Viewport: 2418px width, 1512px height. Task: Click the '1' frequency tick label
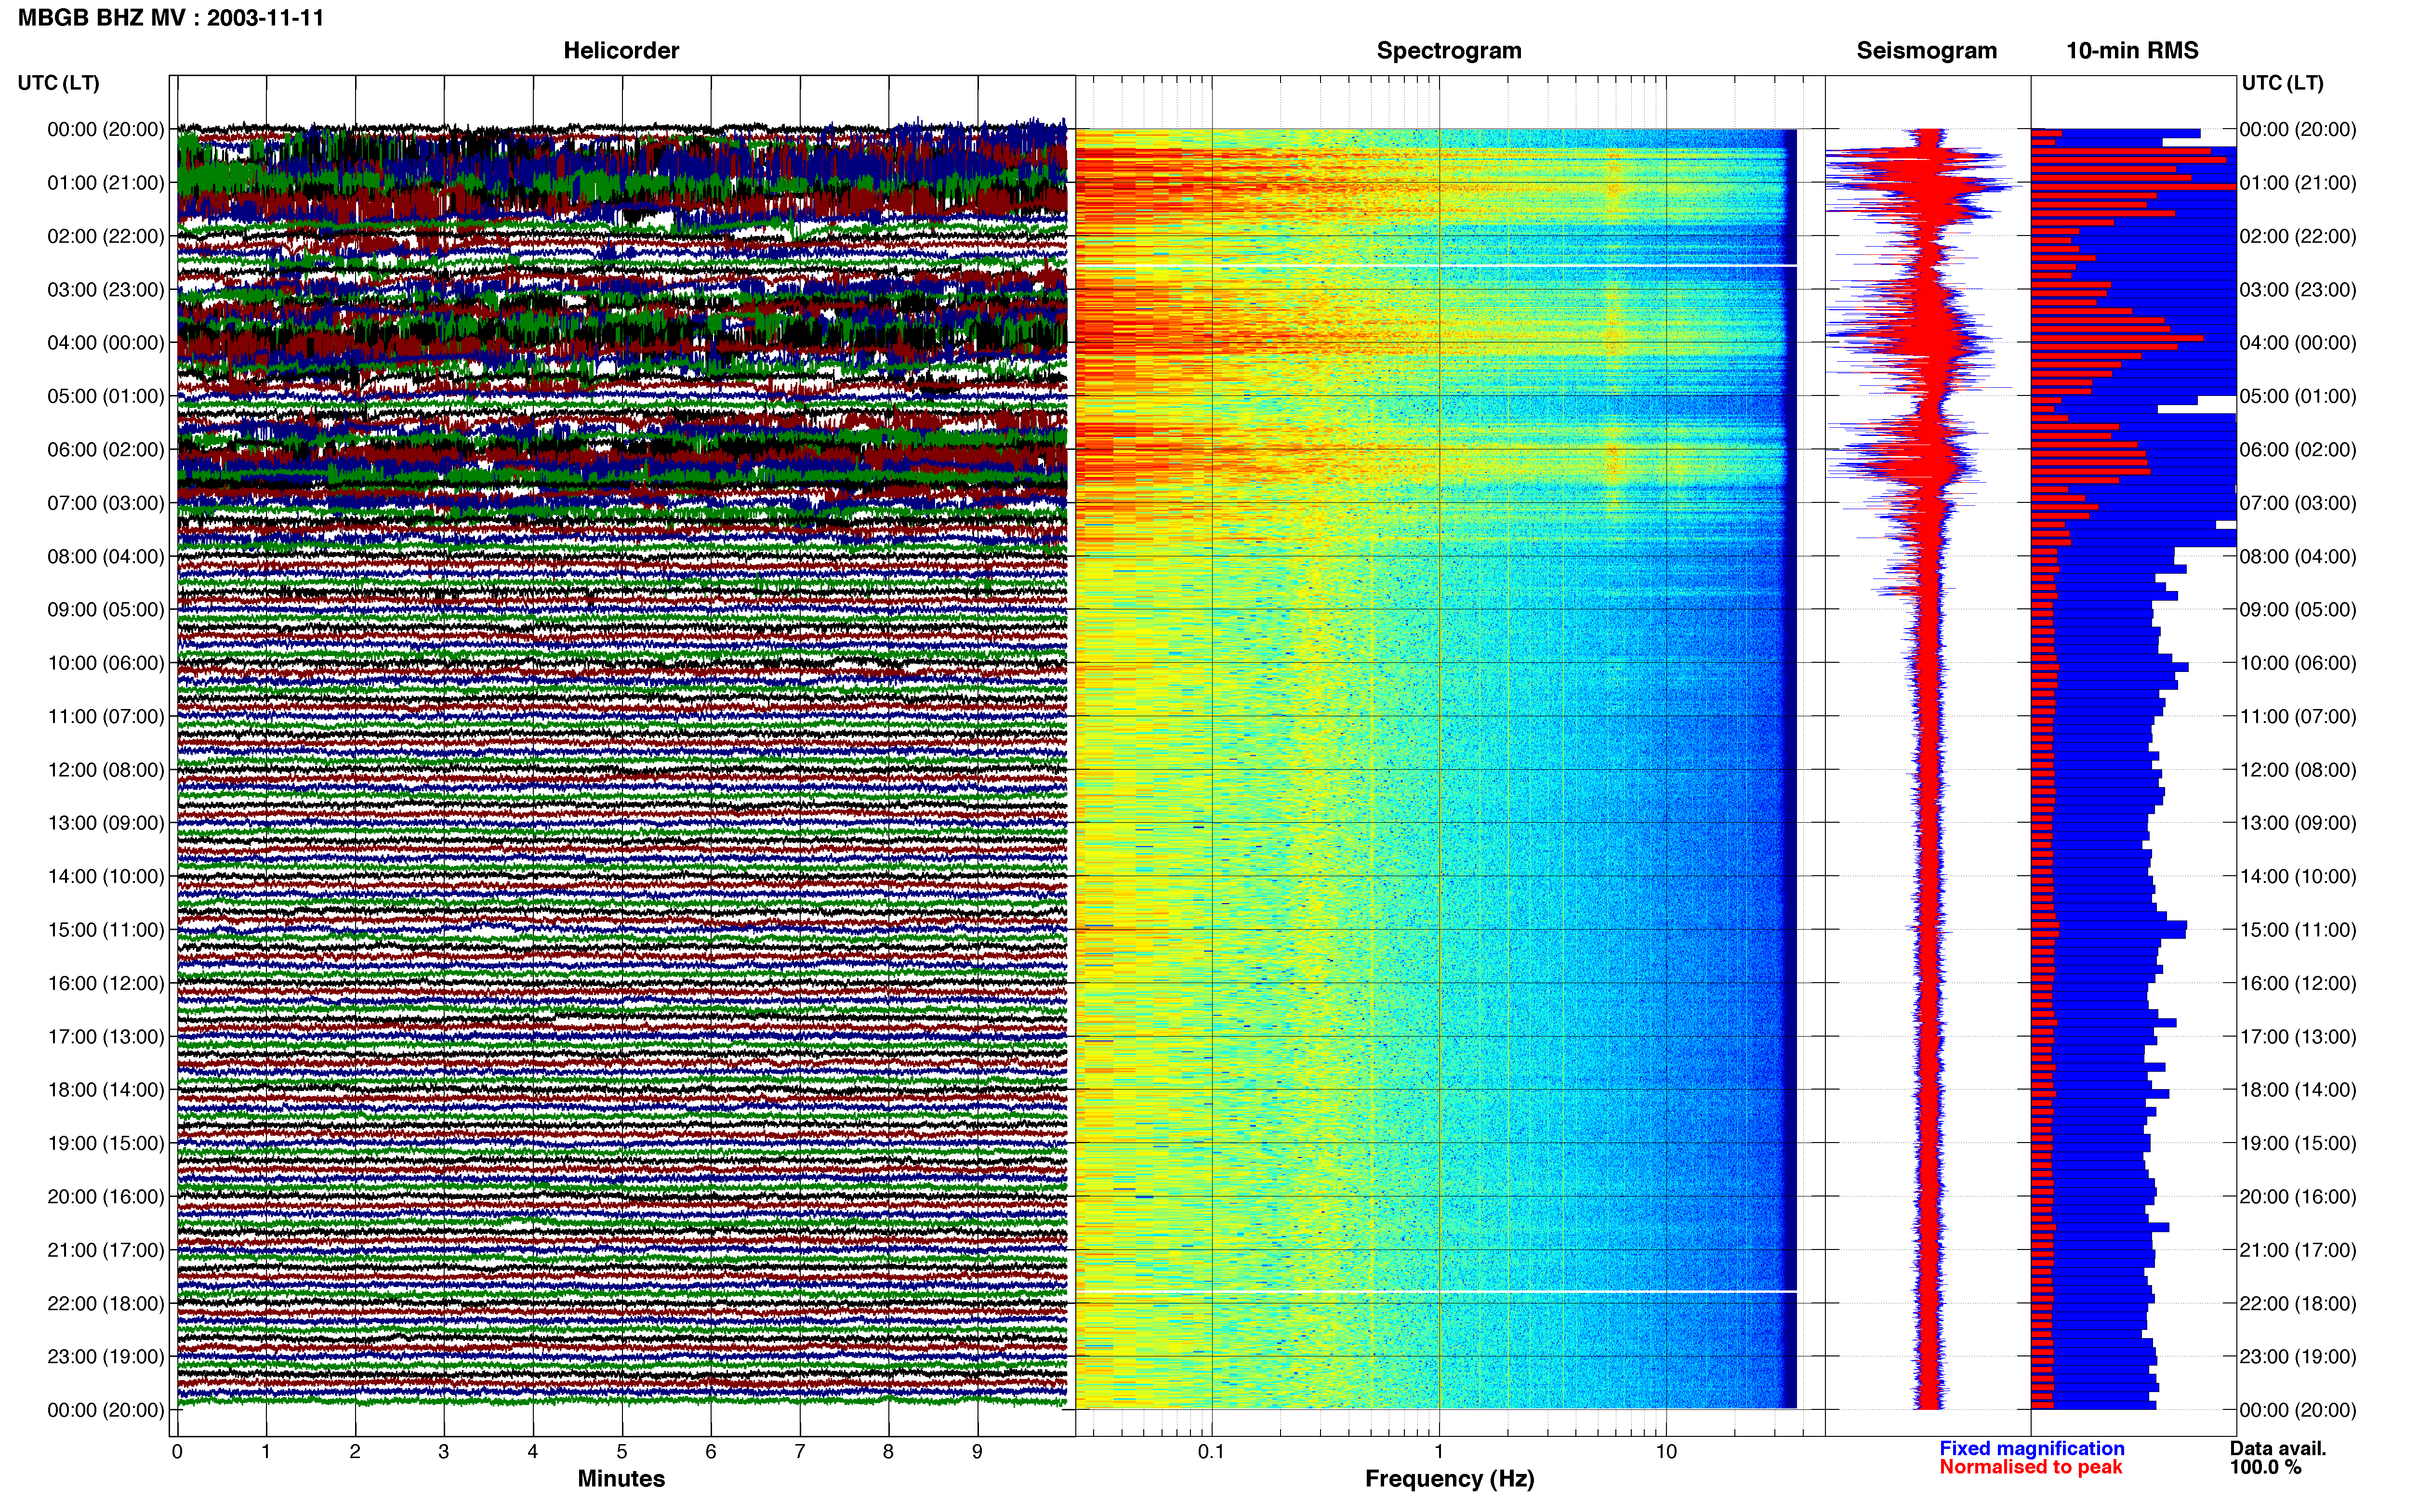point(1439,1451)
